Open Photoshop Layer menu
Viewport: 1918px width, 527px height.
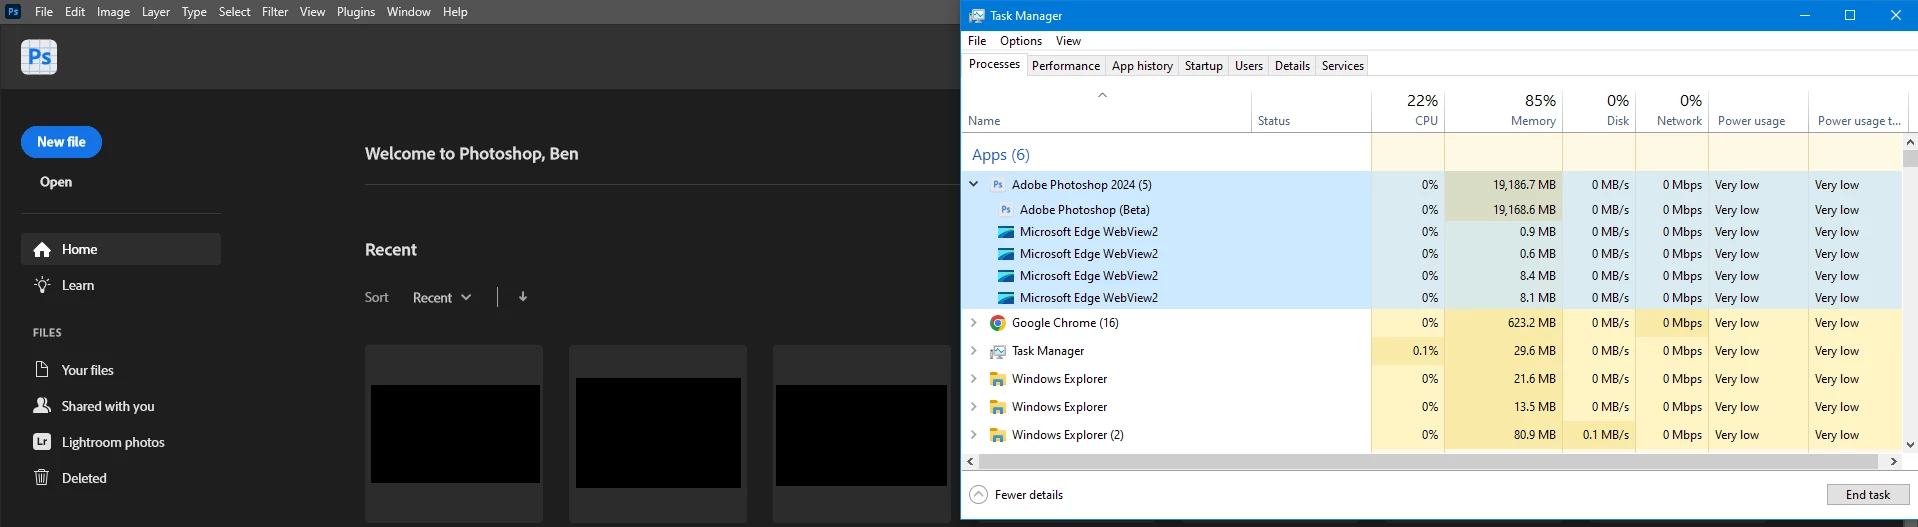pyautogui.click(x=156, y=12)
